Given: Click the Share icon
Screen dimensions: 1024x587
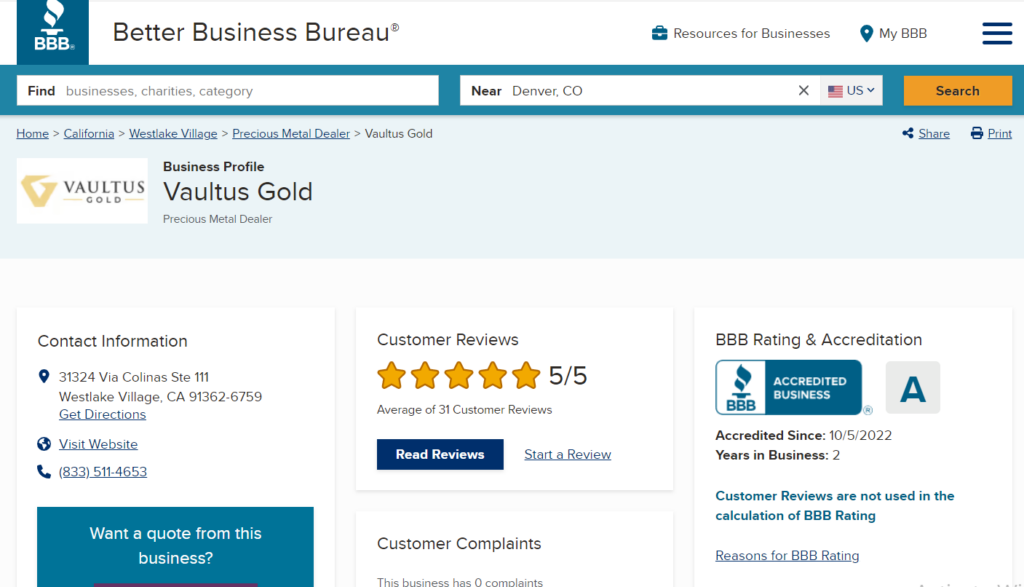Looking at the screenshot, I should (908, 133).
